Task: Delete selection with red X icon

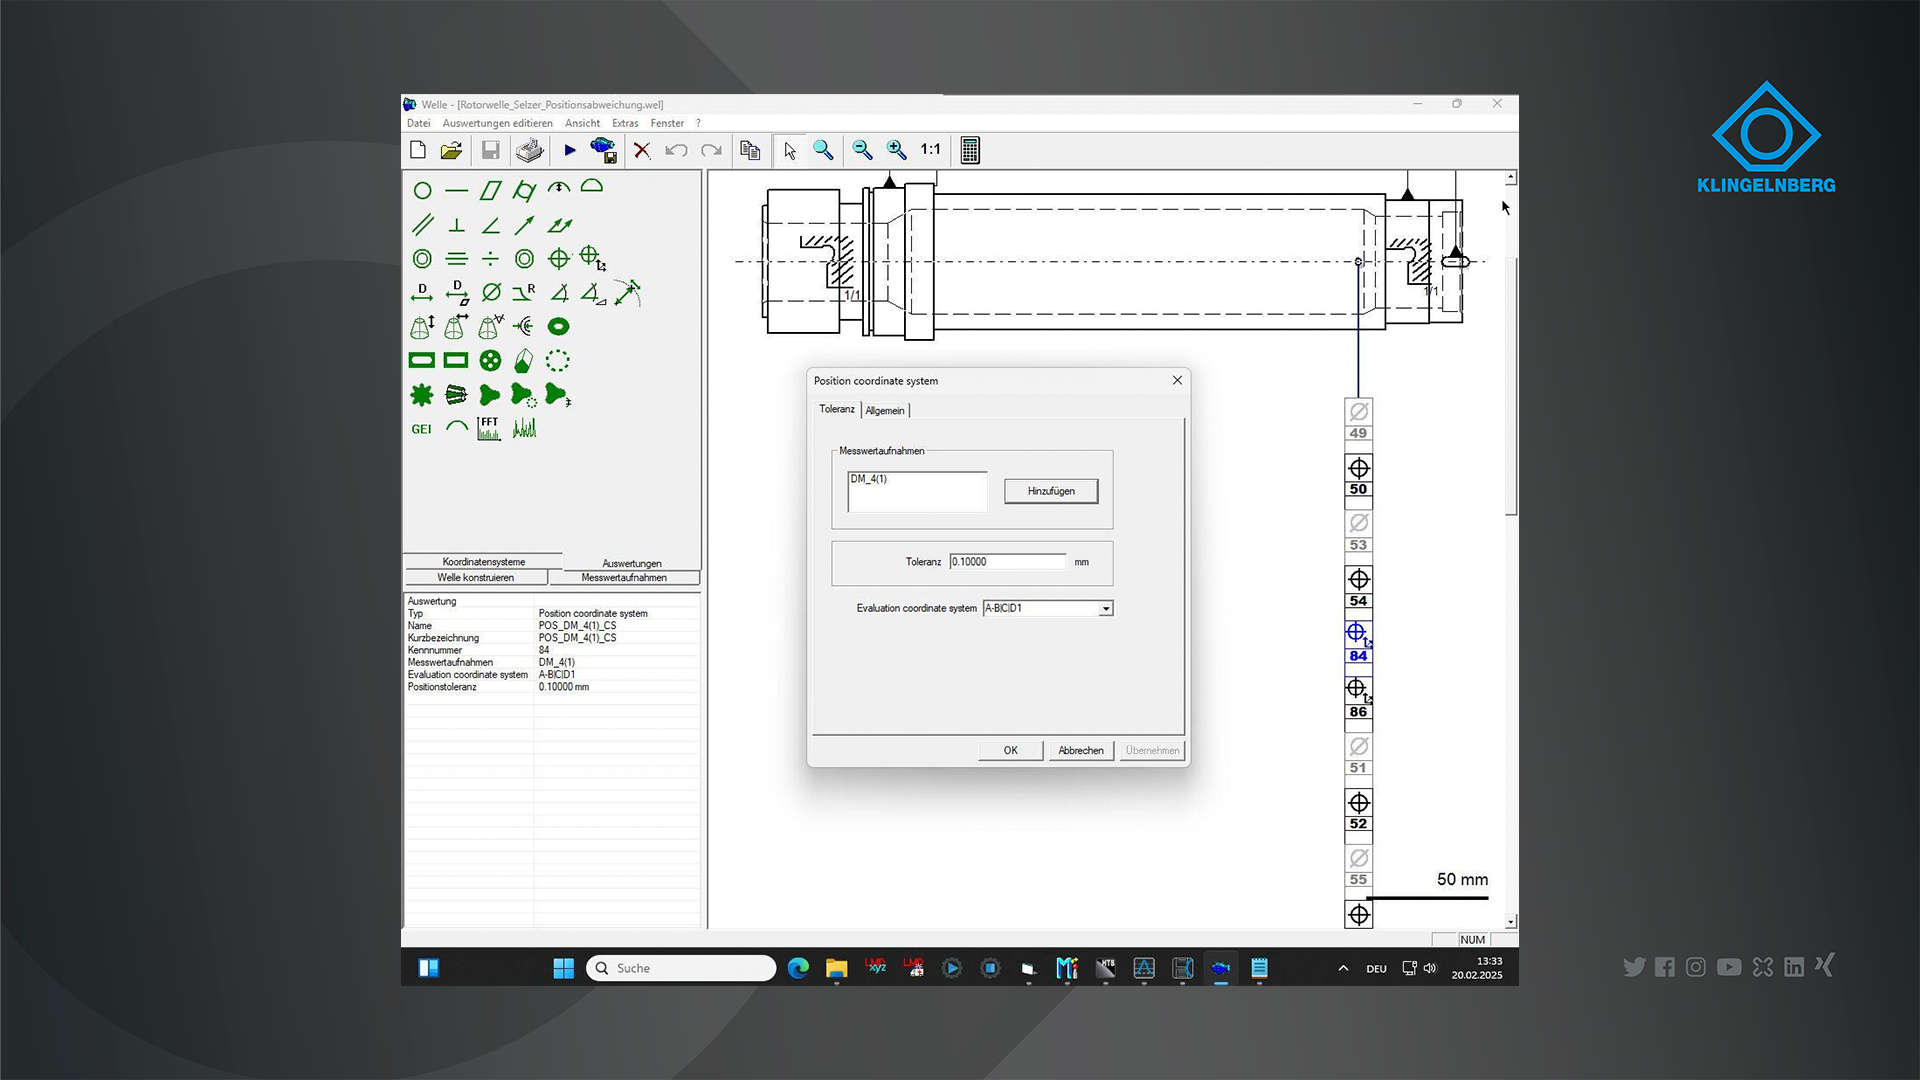Action: (x=642, y=150)
